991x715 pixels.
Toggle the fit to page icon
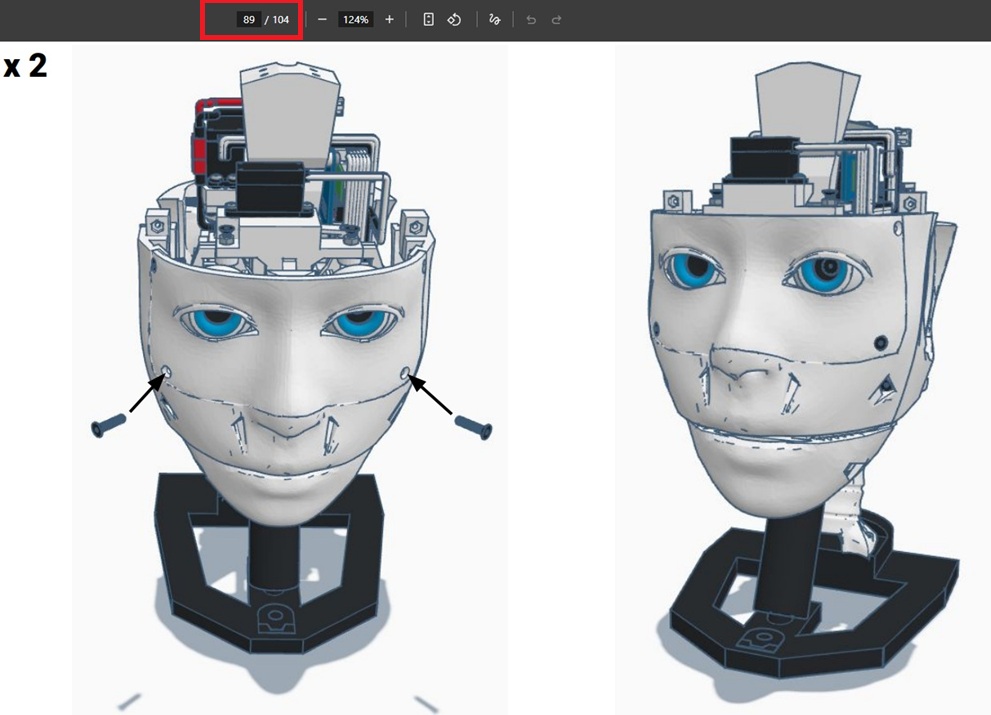pos(428,20)
